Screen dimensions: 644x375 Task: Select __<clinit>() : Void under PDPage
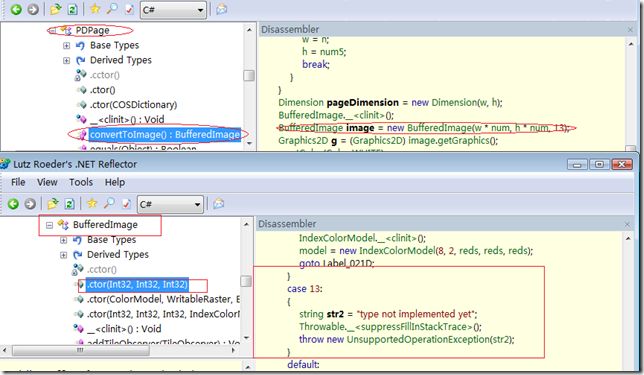click(127, 120)
